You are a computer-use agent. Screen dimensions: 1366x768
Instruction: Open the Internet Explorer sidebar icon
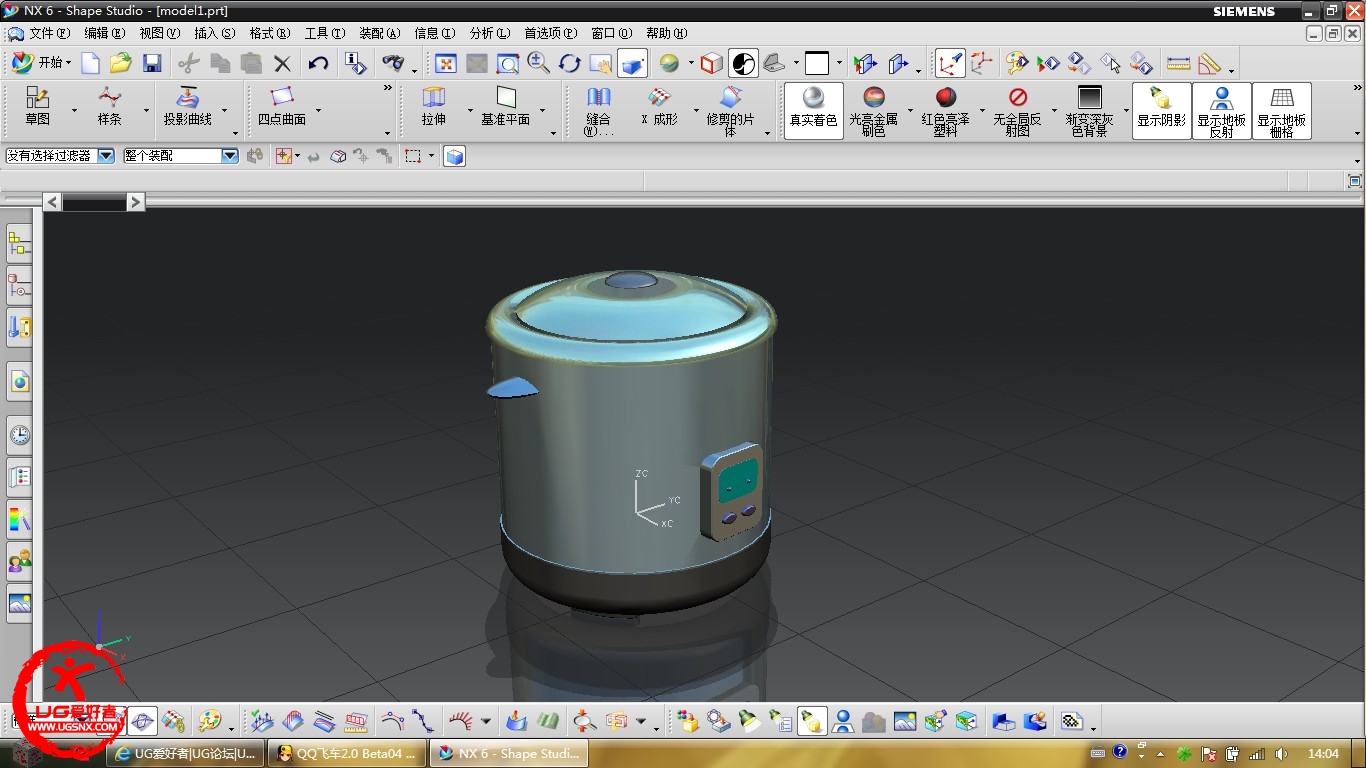pyautogui.click(x=19, y=381)
